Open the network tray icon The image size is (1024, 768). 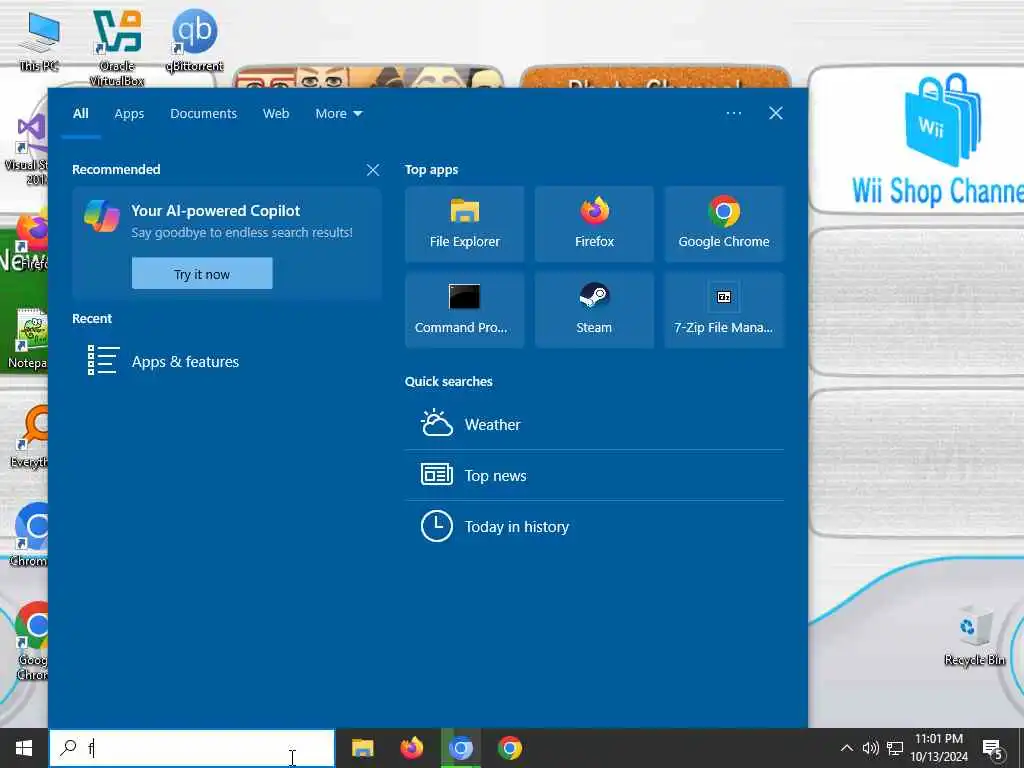click(895, 748)
